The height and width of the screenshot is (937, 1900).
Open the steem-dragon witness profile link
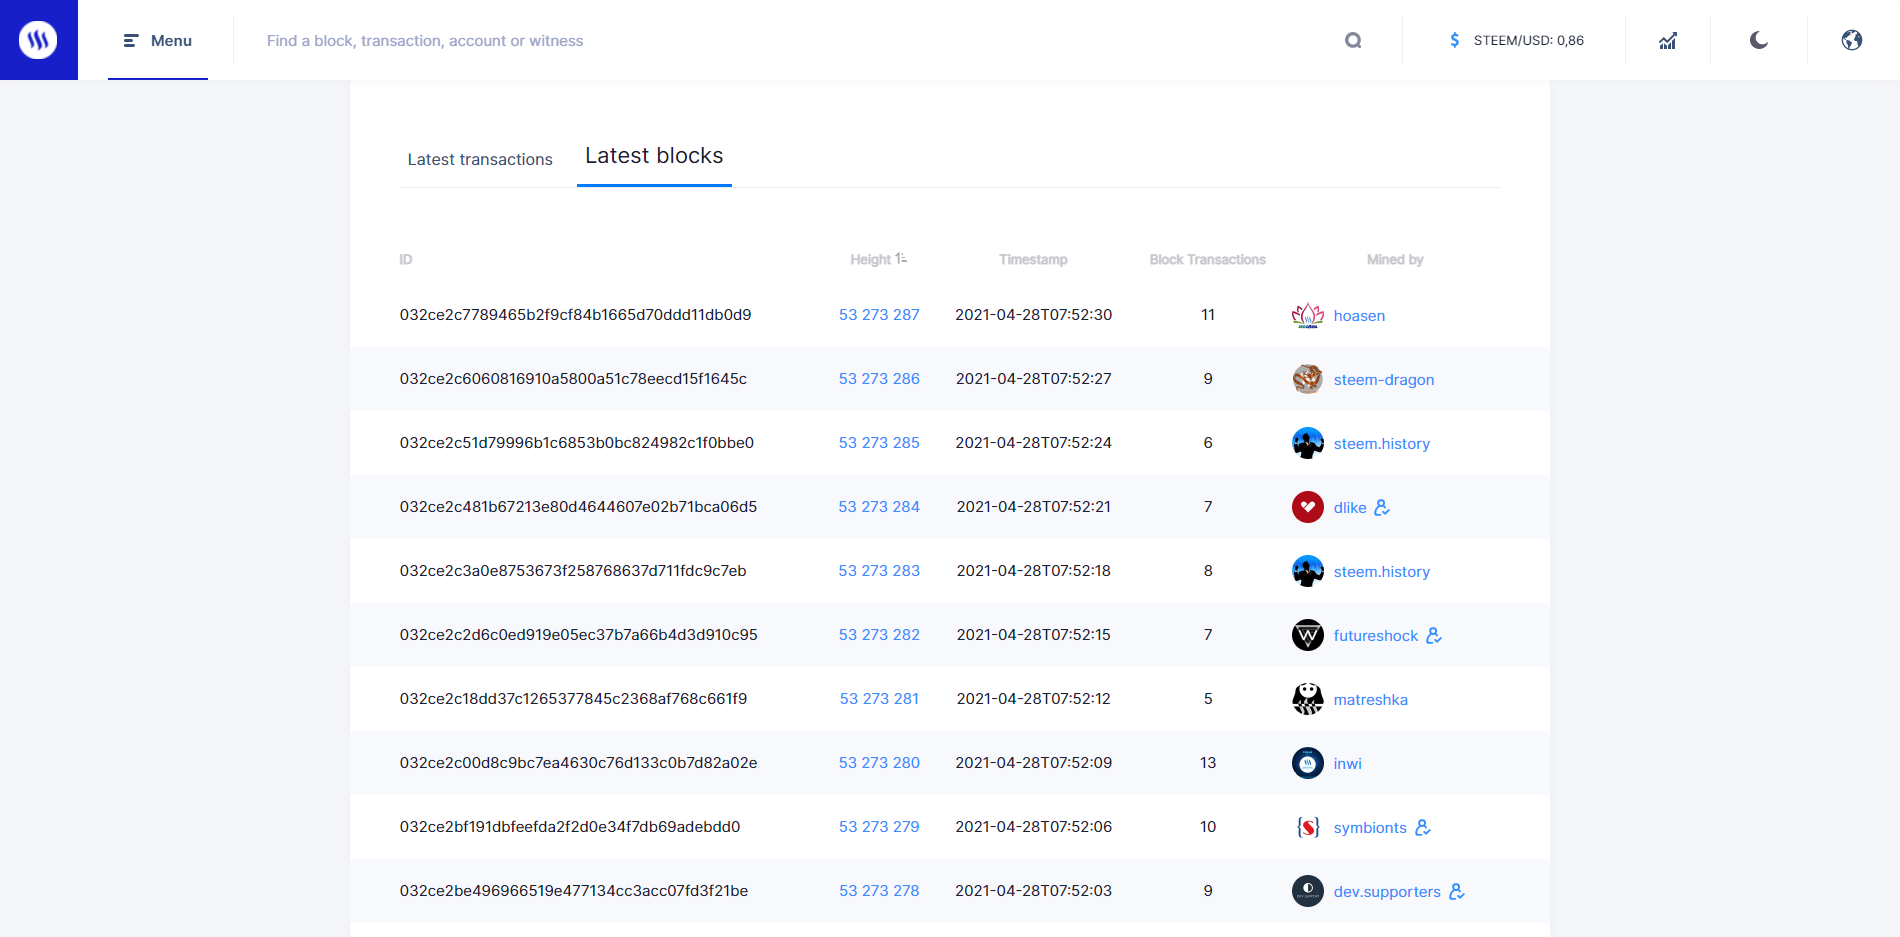pyautogui.click(x=1384, y=380)
